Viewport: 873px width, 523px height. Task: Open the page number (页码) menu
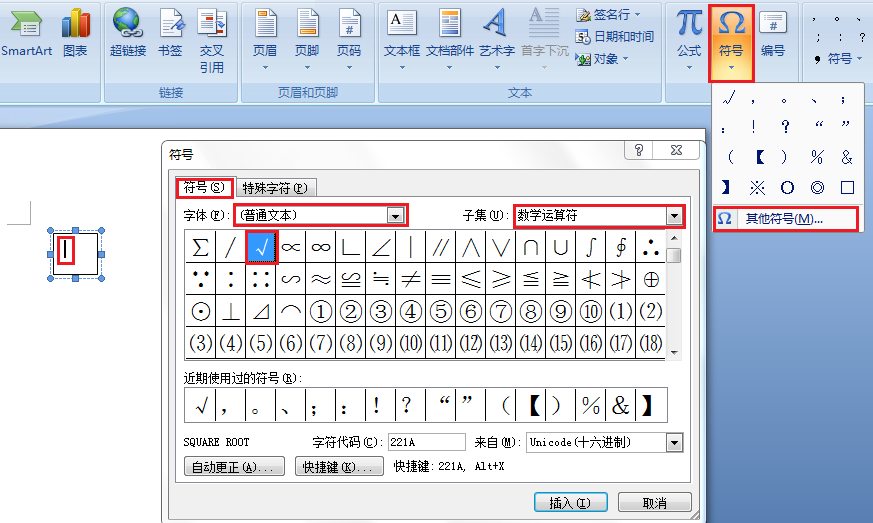pyautogui.click(x=349, y=39)
